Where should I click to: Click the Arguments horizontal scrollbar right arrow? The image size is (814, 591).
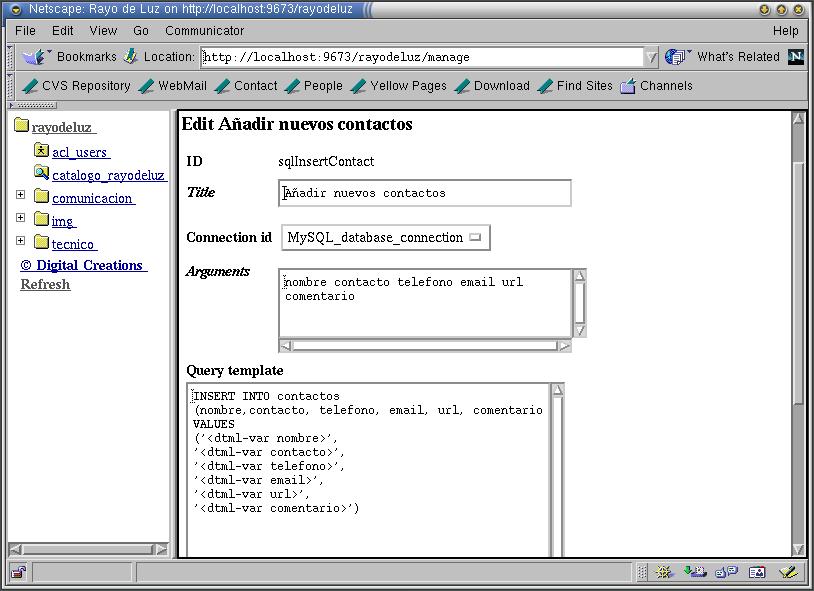pos(564,345)
